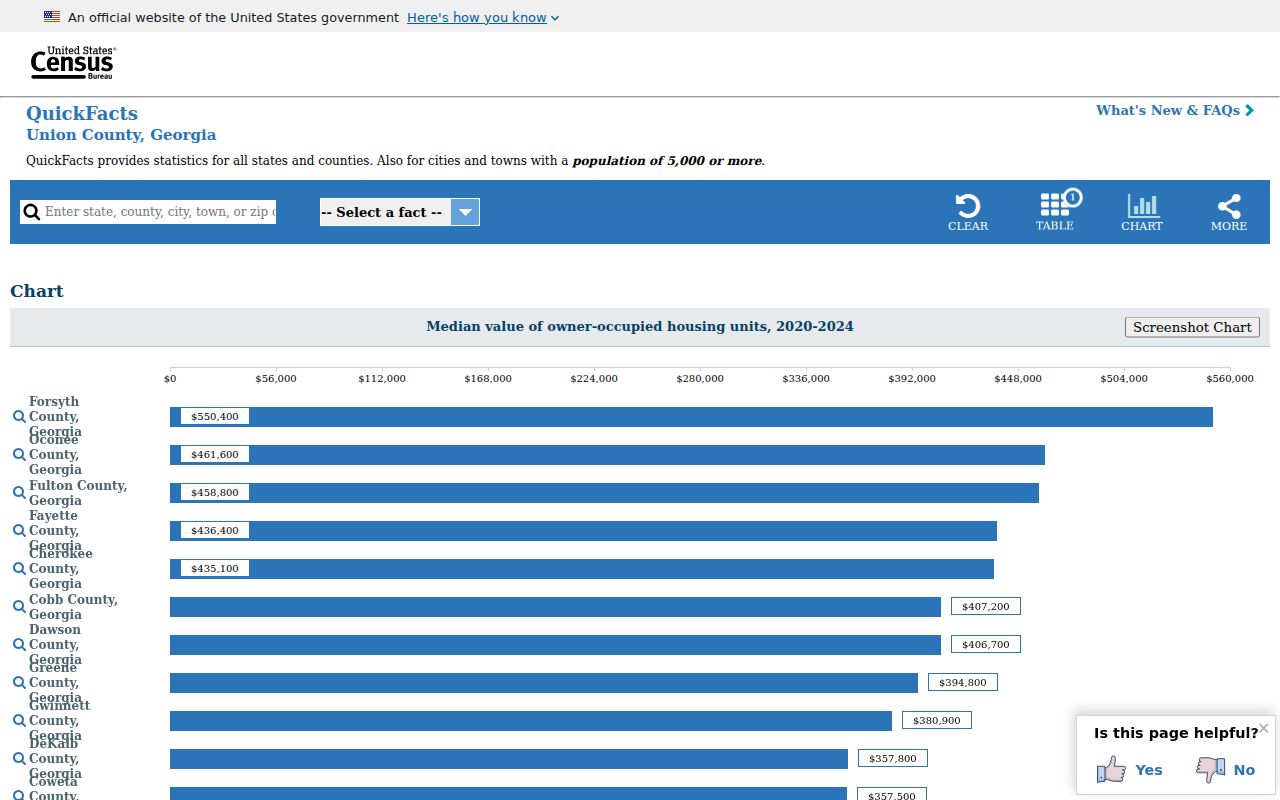The height and width of the screenshot is (800, 1280).
Task: Click the magnifier beside Cobb County
Action: tap(19, 607)
